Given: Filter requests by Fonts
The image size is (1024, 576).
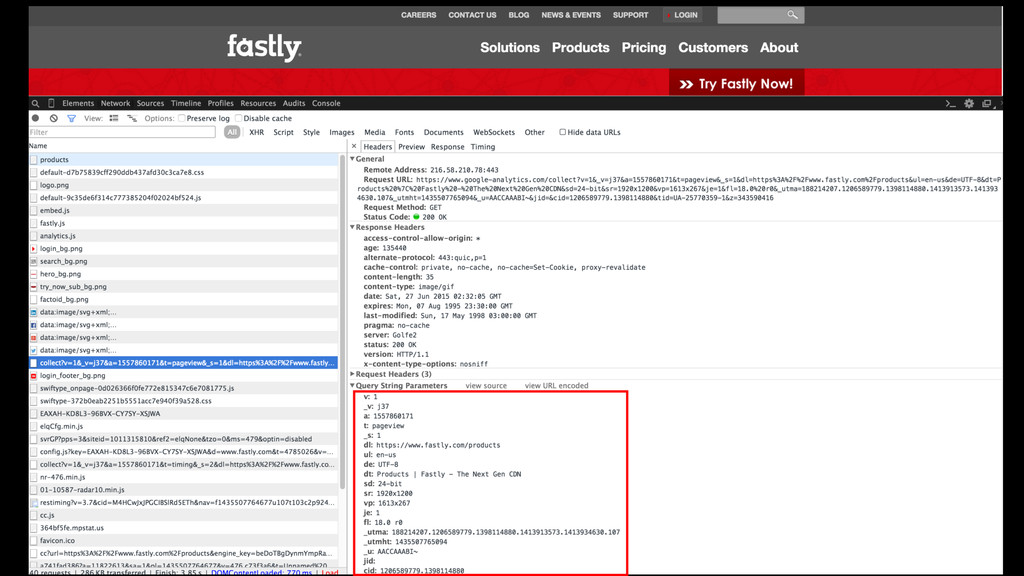Looking at the screenshot, I should (404, 132).
